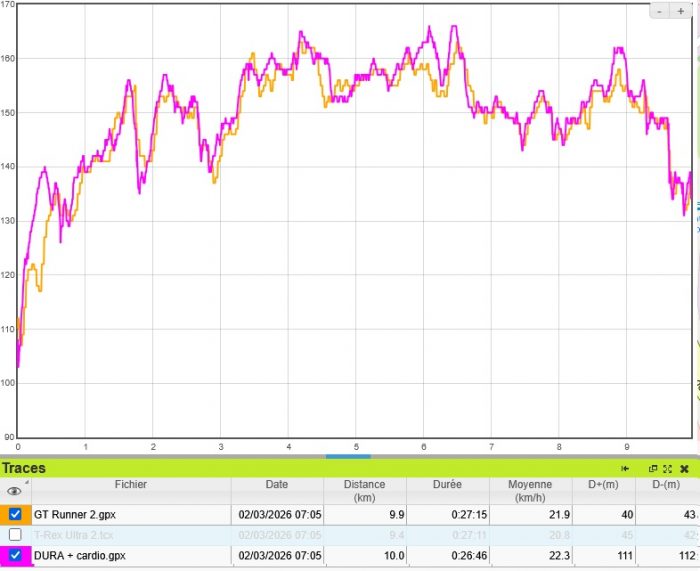Viewport: 700px width, 571px height.
Task: Enable the T-Rex Ultra 2.tcx trace checkbox
Action: [15, 535]
